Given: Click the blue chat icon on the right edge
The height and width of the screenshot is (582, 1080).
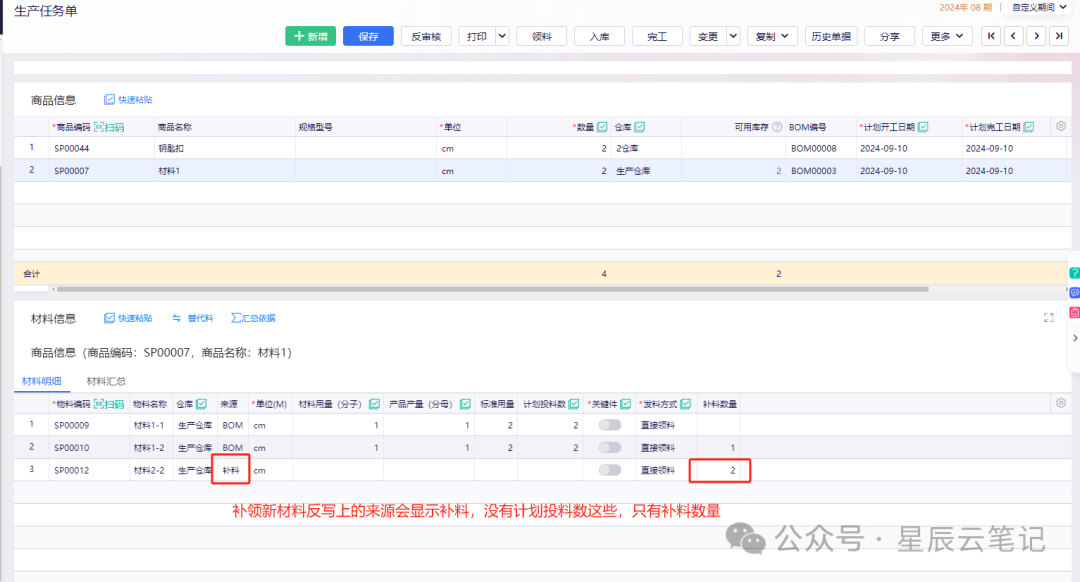Looking at the screenshot, I should pyautogui.click(x=1074, y=293).
